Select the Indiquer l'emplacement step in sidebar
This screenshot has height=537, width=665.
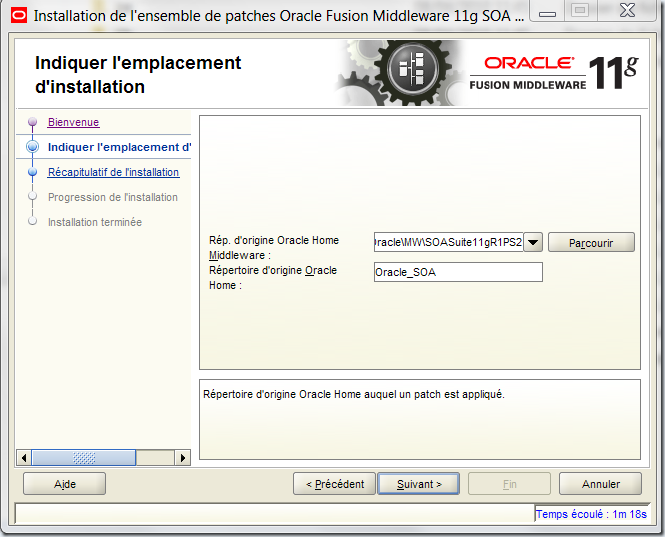click(119, 147)
